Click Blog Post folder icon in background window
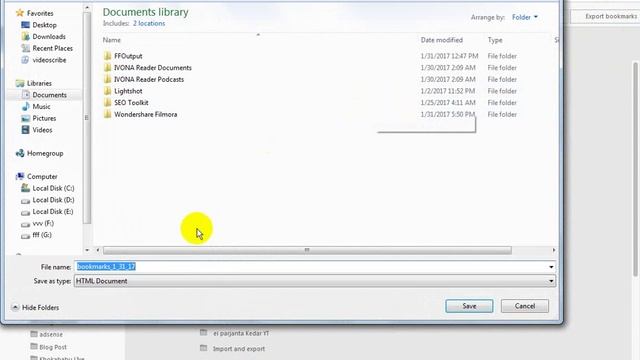This screenshot has width=640, height=360. (34, 347)
